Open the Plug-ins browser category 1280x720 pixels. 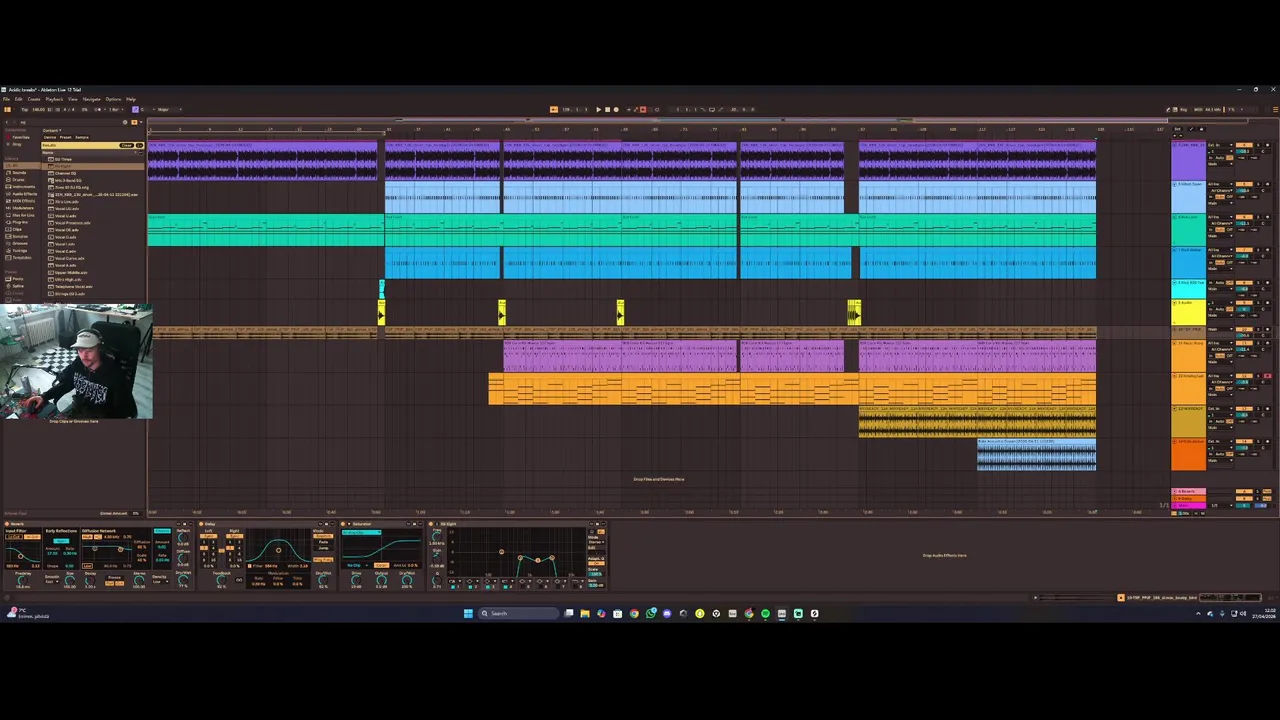pos(18,222)
